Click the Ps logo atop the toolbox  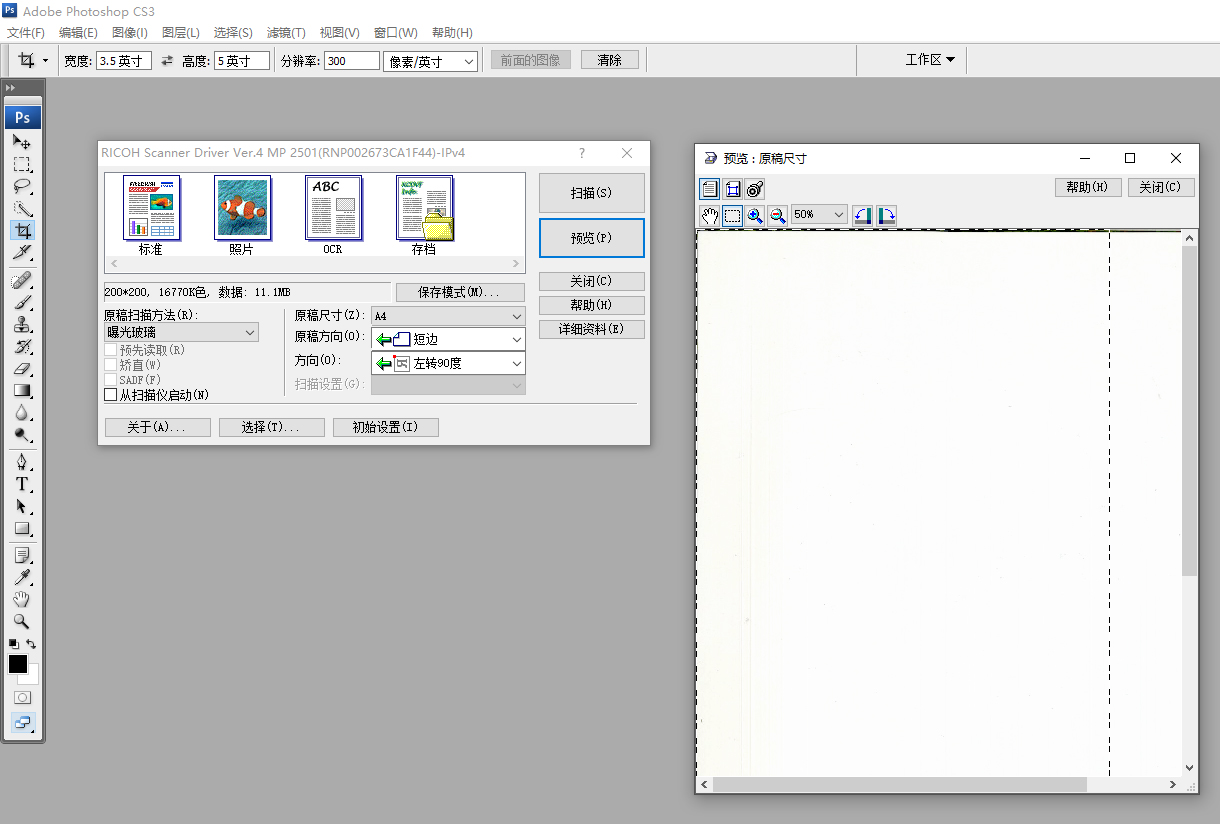[x=22, y=117]
